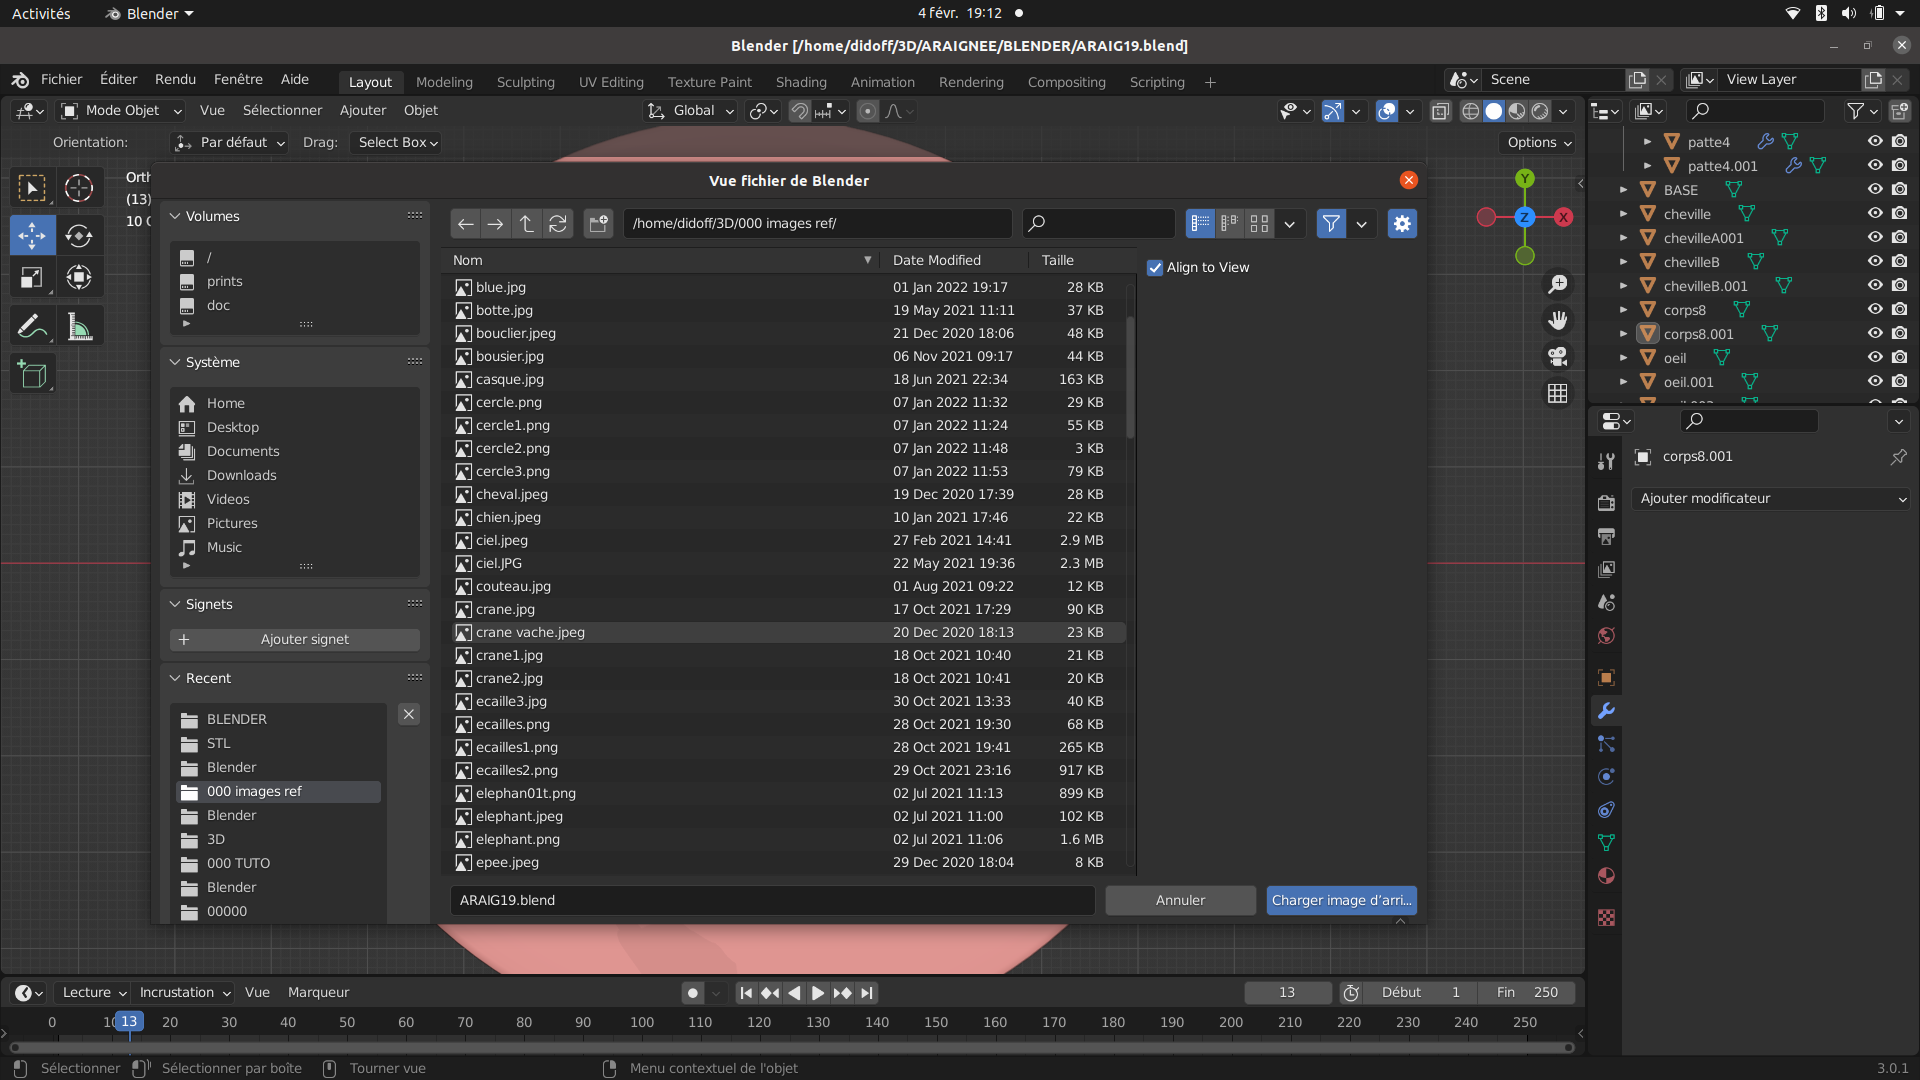1920x1080 pixels.
Task: Expand the chevilleB tree item arrow
Action: (1623, 262)
